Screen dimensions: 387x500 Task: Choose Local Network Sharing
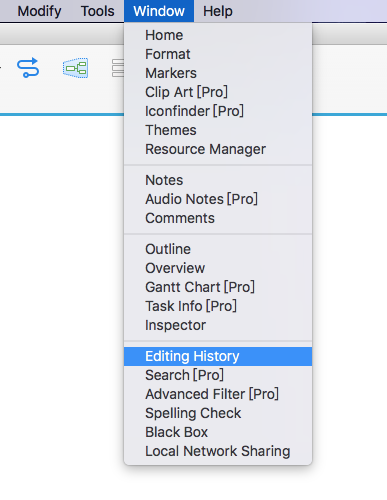click(x=218, y=451)
